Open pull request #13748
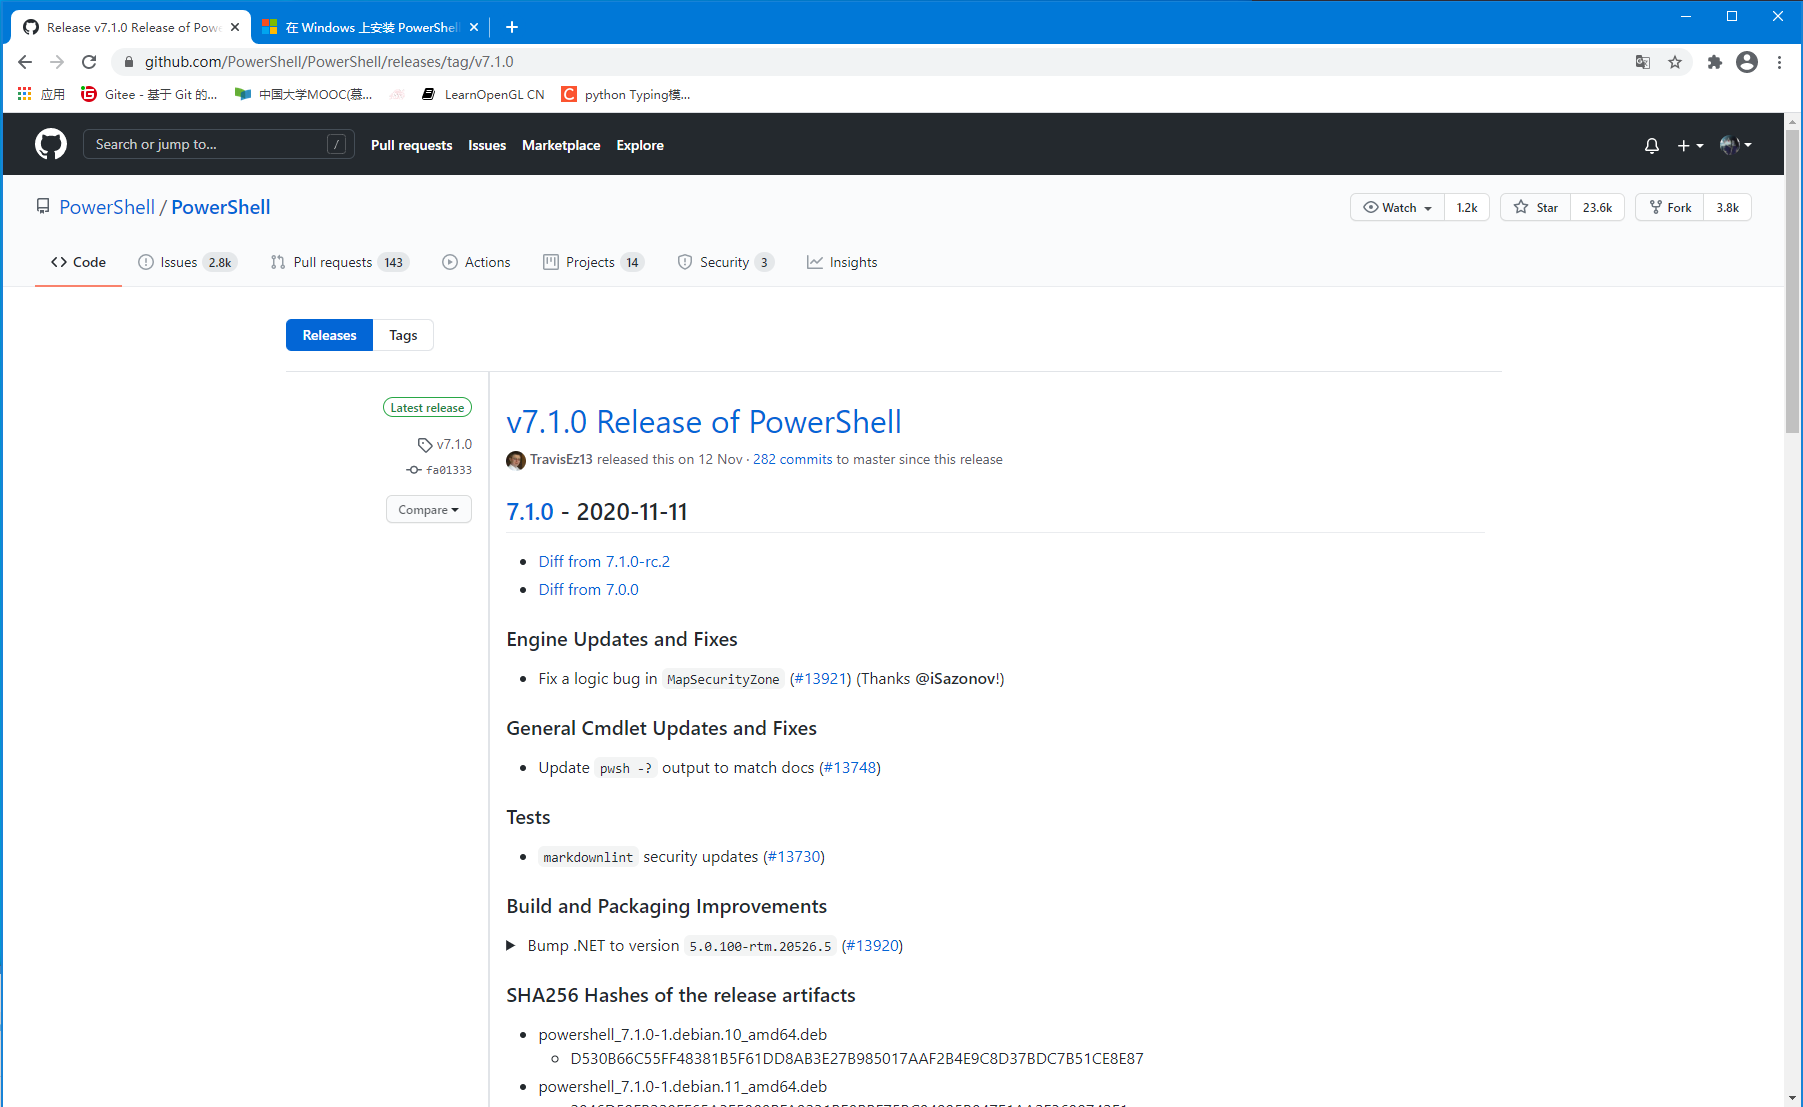1803x1107 pixels. click(x=850, y=767)
